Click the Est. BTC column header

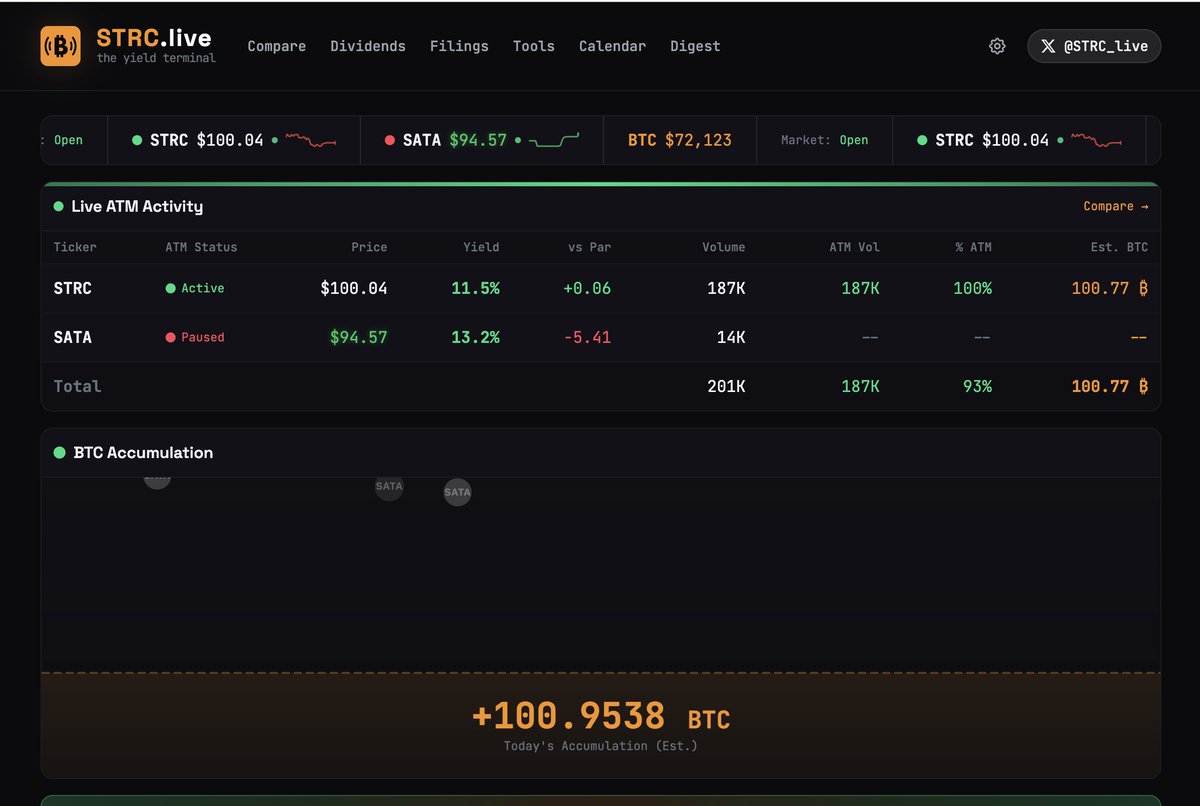[1120, 247]
